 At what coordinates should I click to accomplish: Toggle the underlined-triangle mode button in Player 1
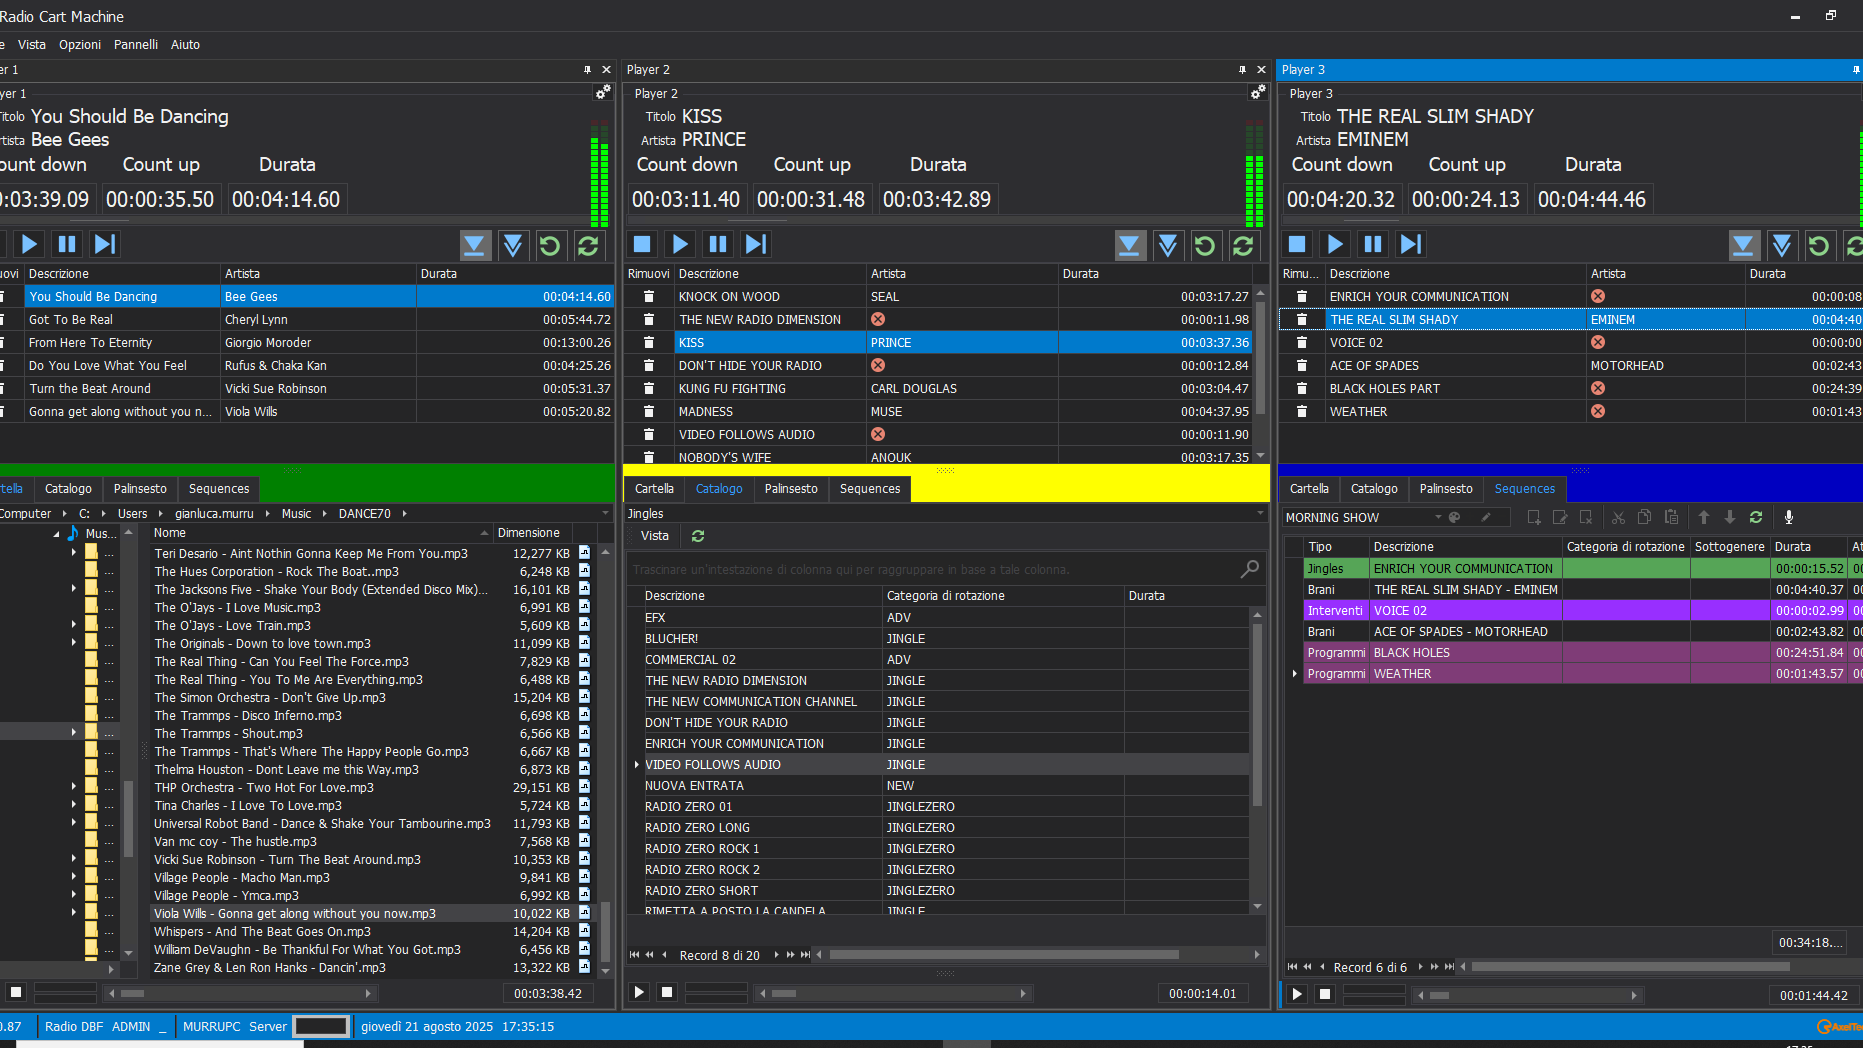[475, 245]
